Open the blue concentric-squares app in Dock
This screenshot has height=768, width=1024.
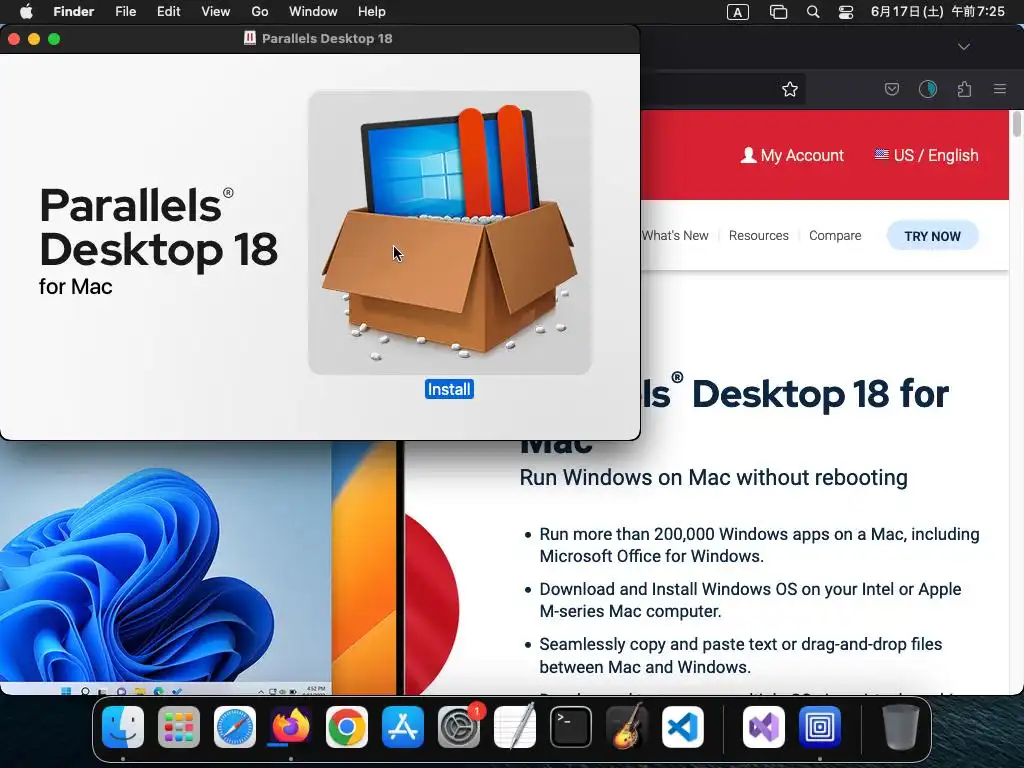[x=820, y=727]
